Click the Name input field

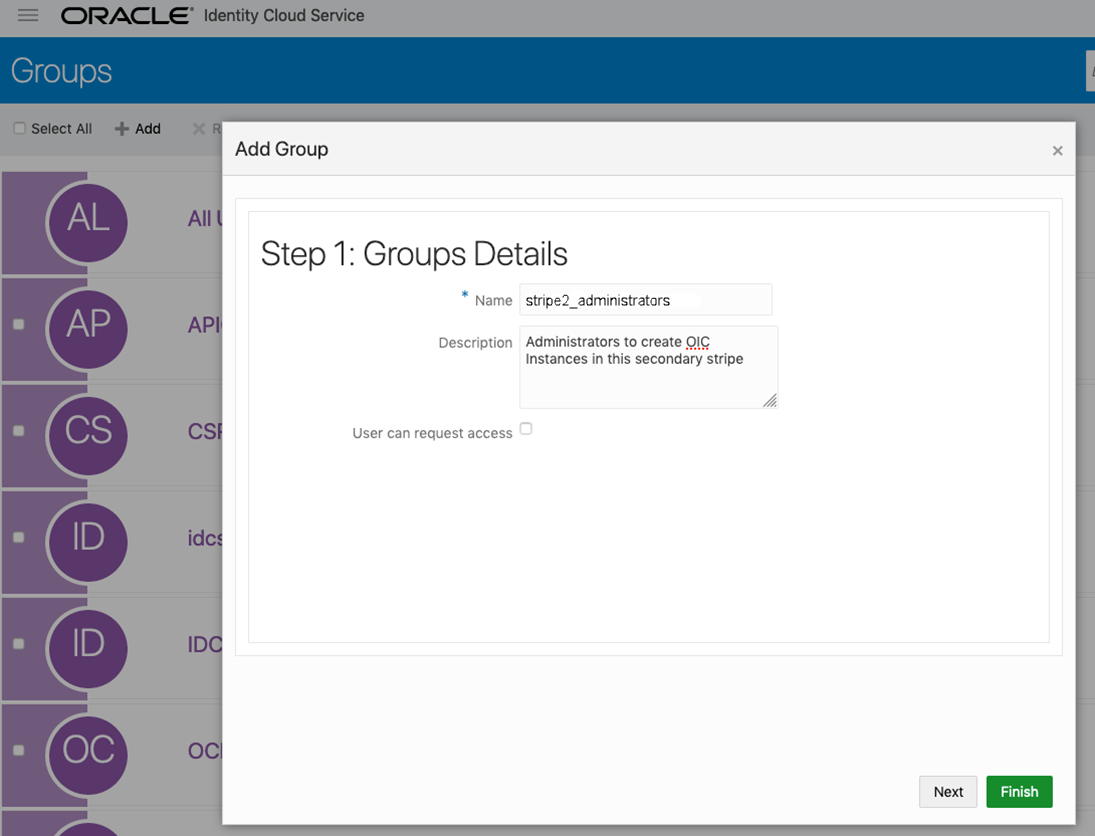click(x=645, y=299)
